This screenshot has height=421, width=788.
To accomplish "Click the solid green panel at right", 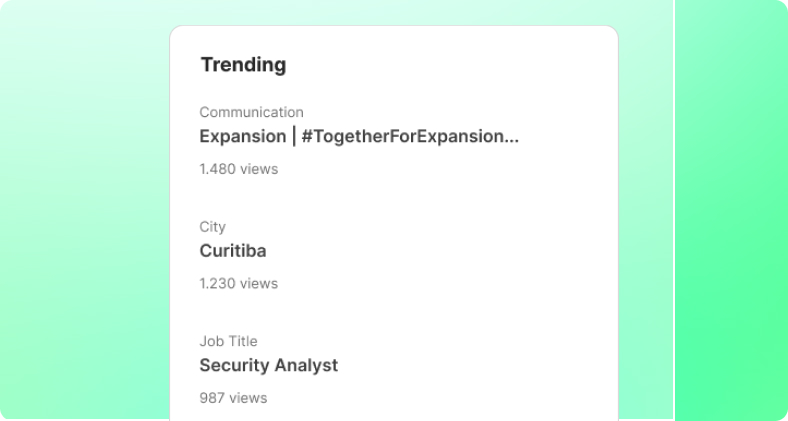I will 731,210.
